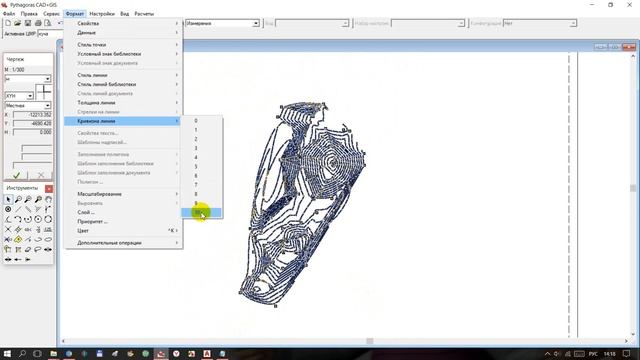This screenshot has height=360, width=640.
Task: Select the point creation tool
Action: click(x=8, y=209)
